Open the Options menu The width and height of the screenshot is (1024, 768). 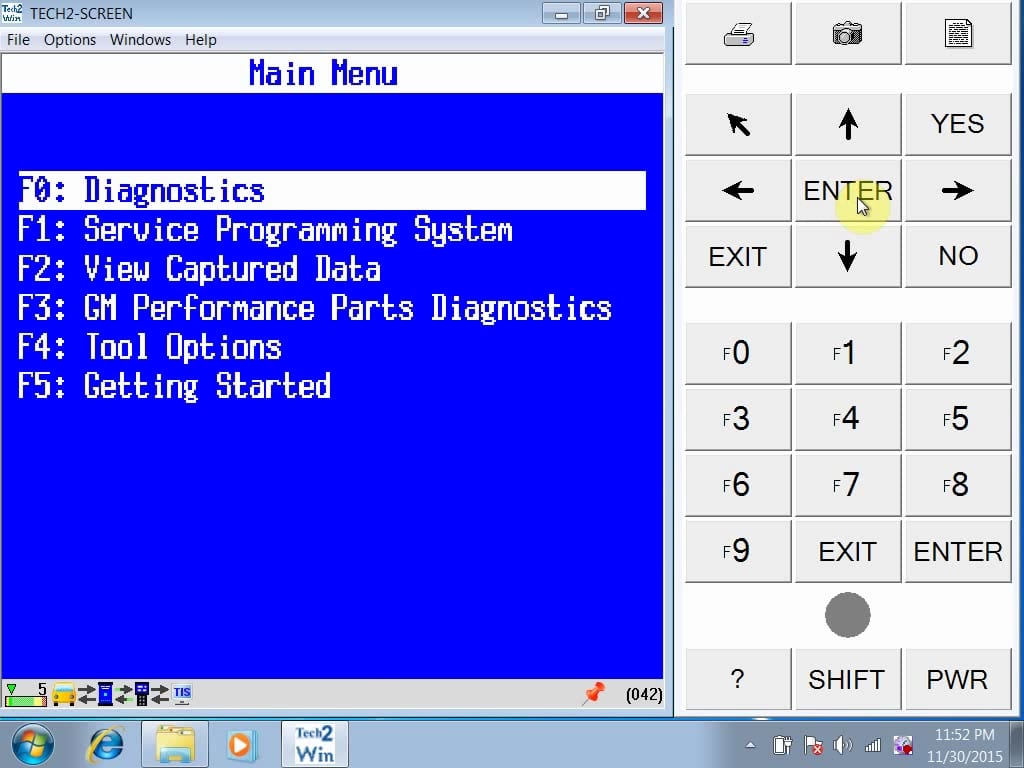coord(70,40)
